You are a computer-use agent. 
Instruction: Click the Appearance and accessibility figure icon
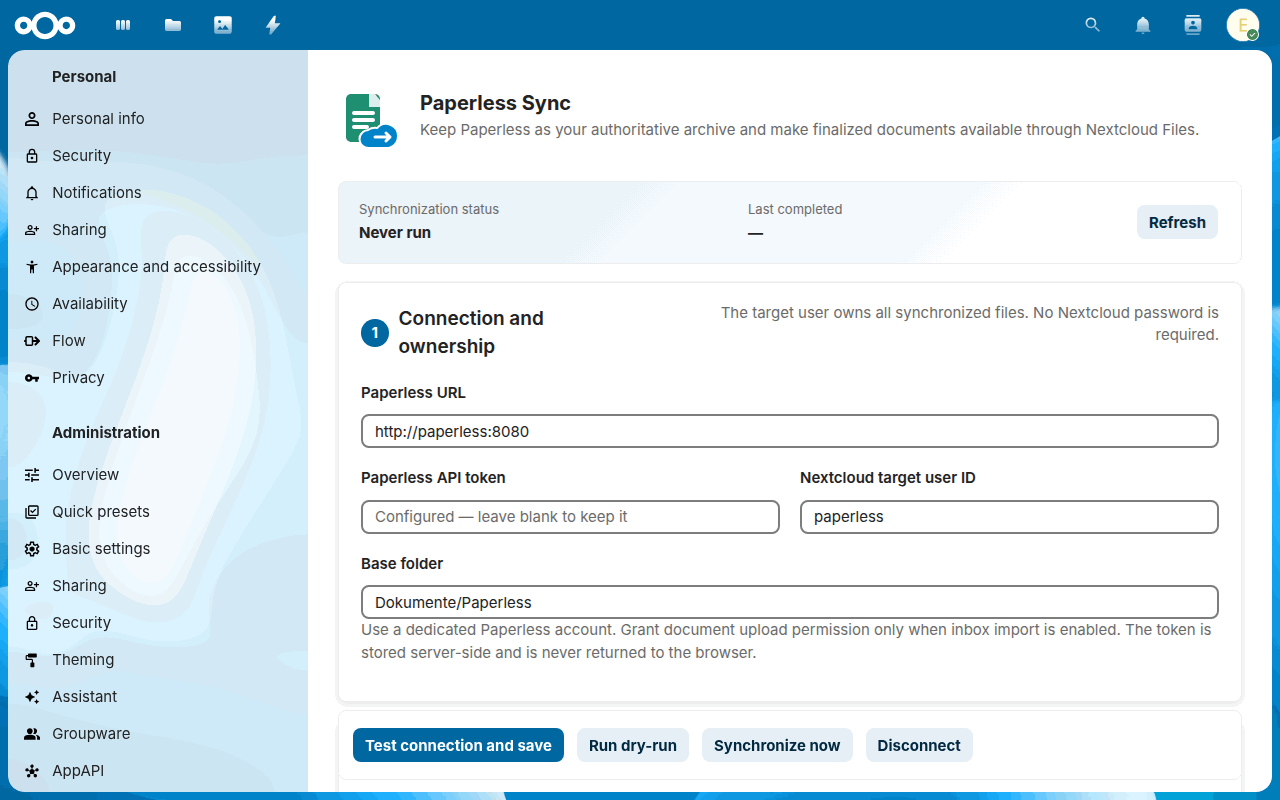pos(32,267)
